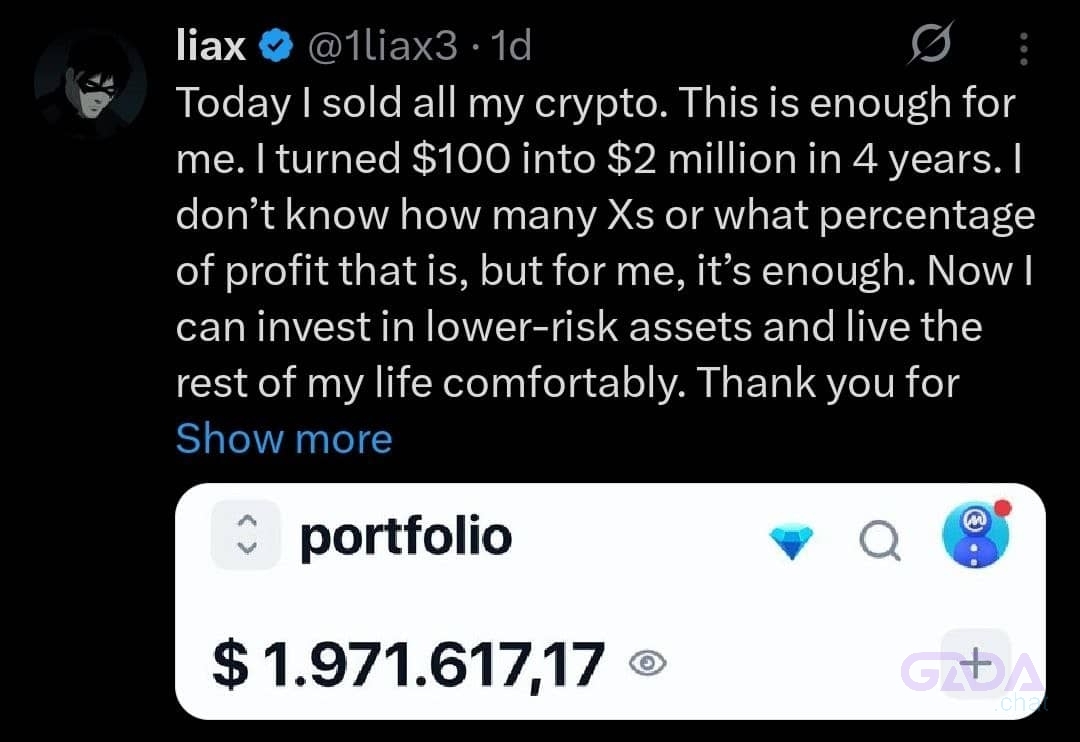Screen dimensions: 1080x742
Task: Click the plus add button
Action: pyautogui.click(x=975, y=663)
